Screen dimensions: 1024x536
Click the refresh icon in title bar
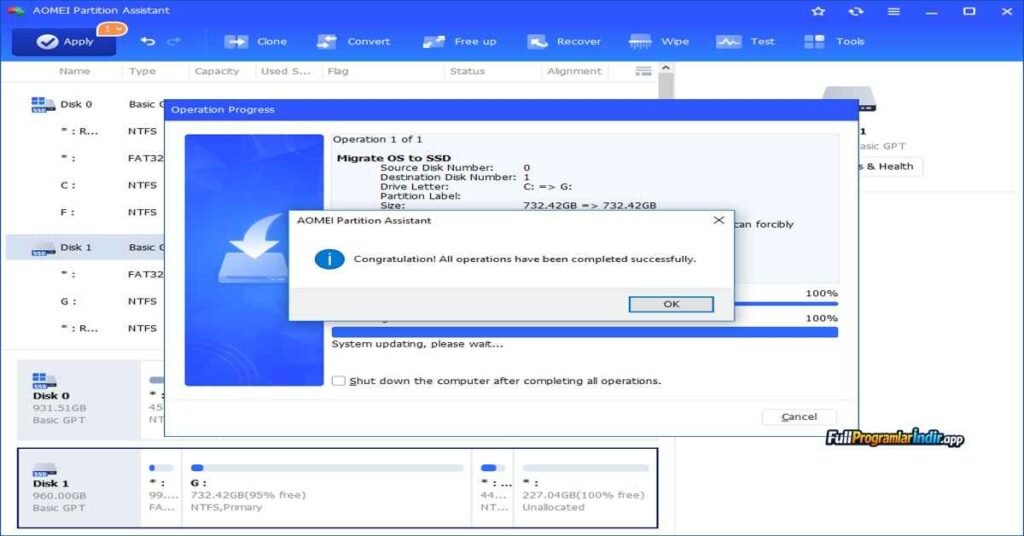pyautogui.click(x=856, y=11)
